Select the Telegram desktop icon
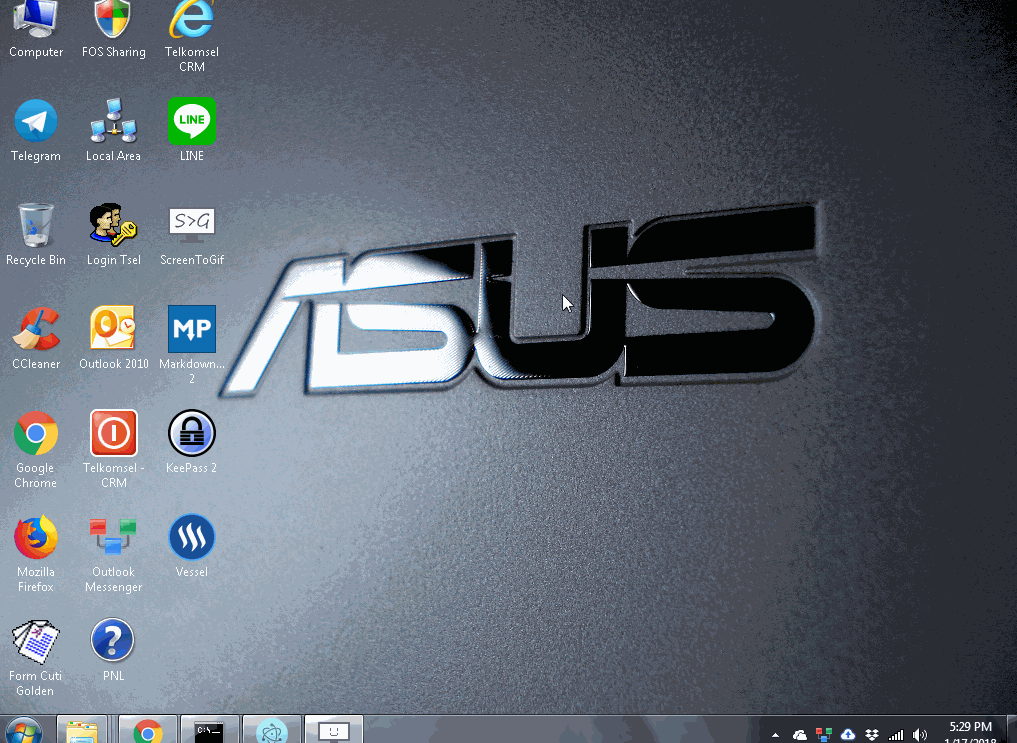 point(36,130)
